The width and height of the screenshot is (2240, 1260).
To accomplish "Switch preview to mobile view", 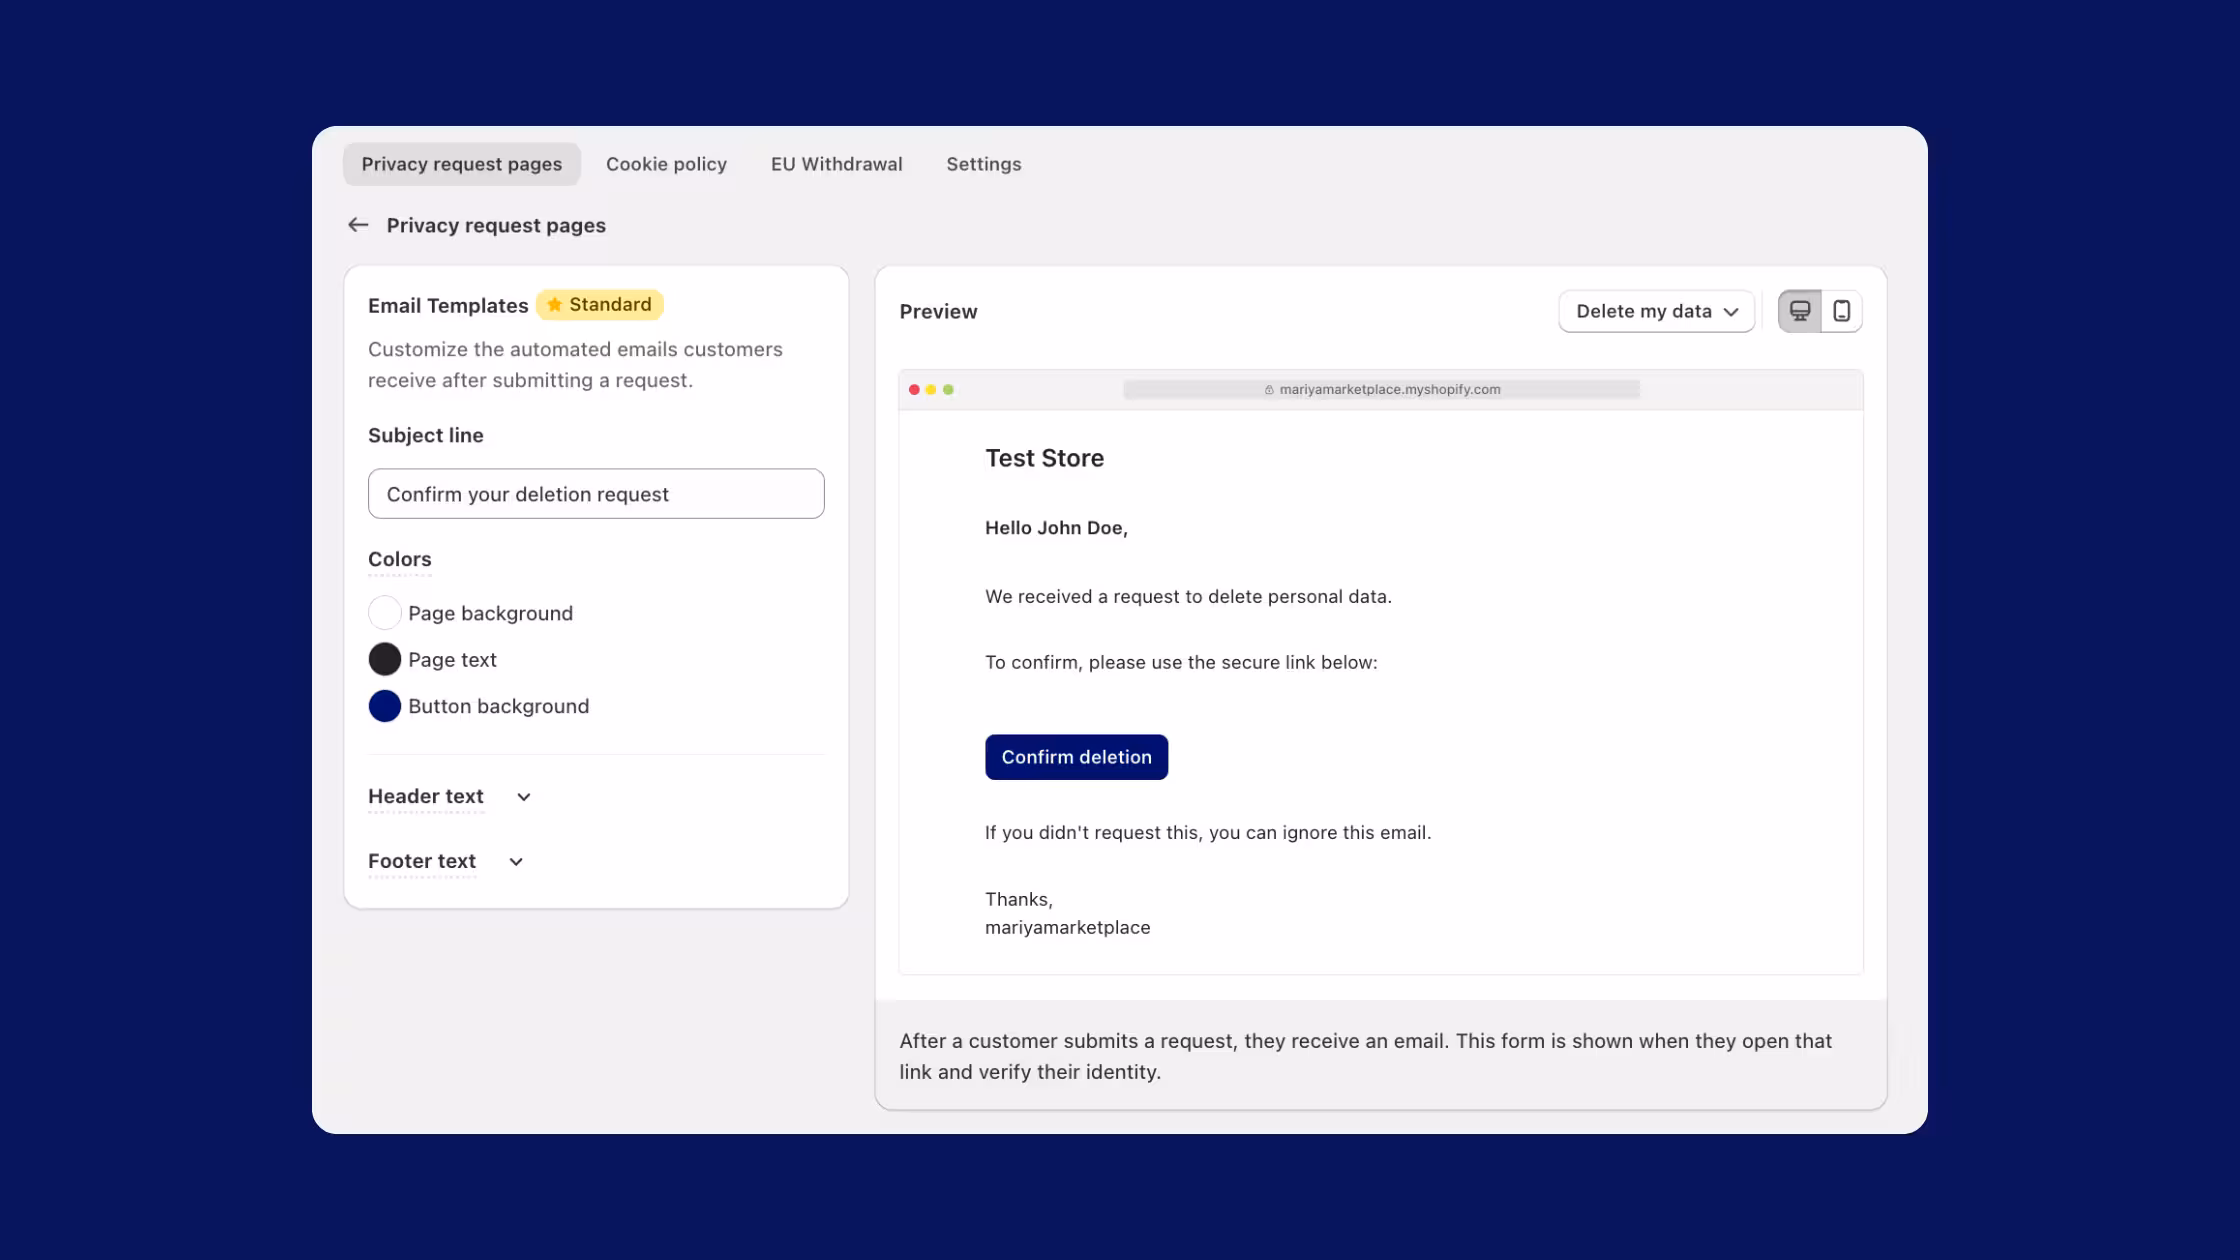I will (1841, 311).
